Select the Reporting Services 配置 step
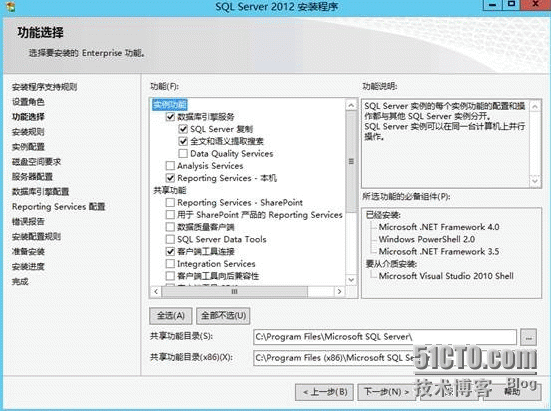The height and width of the screenshot is (411, 551). click(x=58, y=207)
